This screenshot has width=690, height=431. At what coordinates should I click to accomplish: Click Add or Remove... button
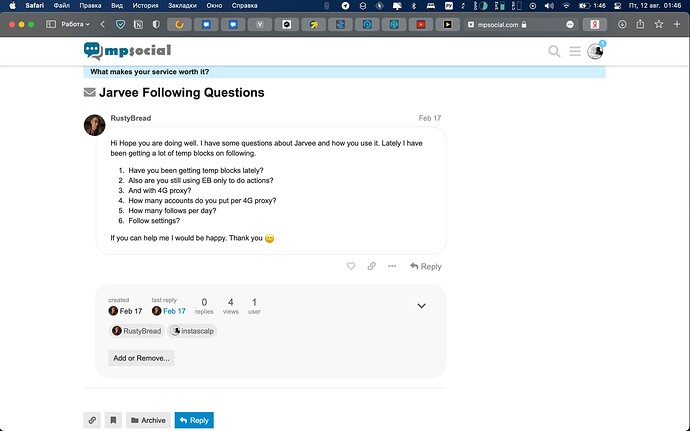[141, 358]
